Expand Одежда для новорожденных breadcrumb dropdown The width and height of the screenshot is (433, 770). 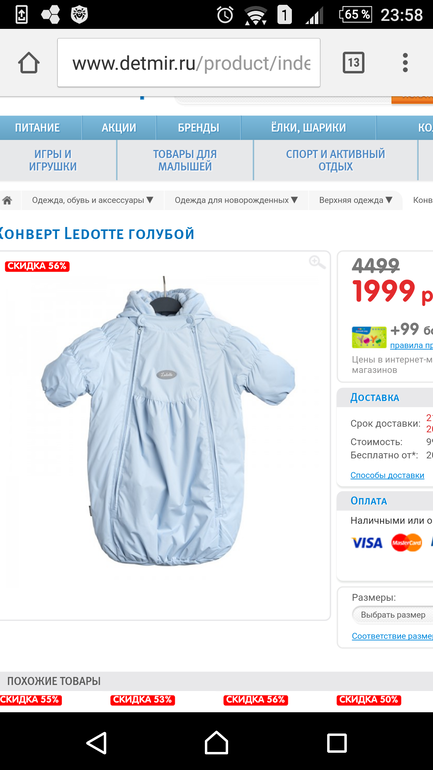236,200
